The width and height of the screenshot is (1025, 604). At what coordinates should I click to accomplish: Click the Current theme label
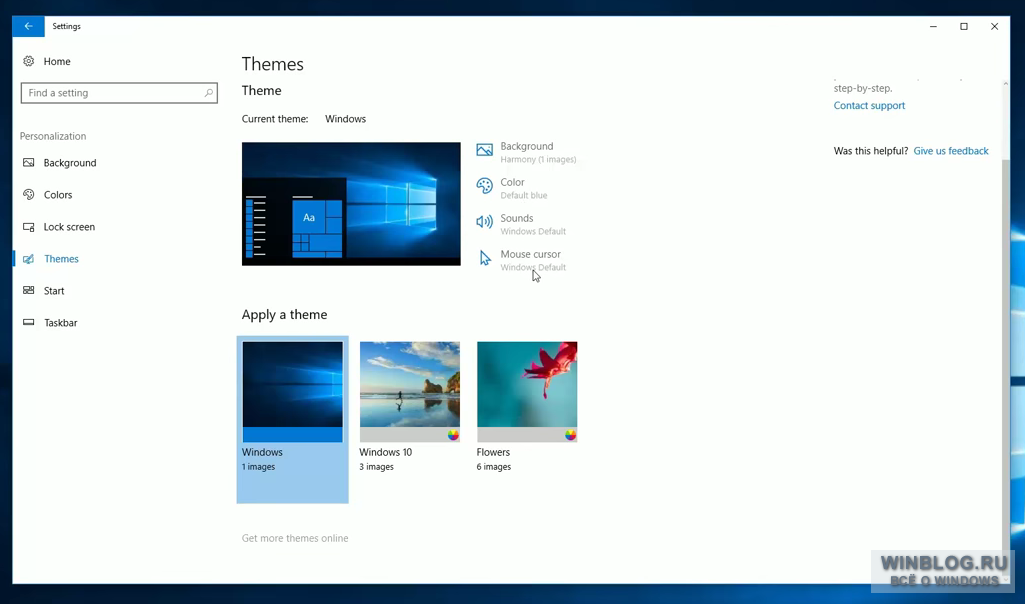click(275, 119)
